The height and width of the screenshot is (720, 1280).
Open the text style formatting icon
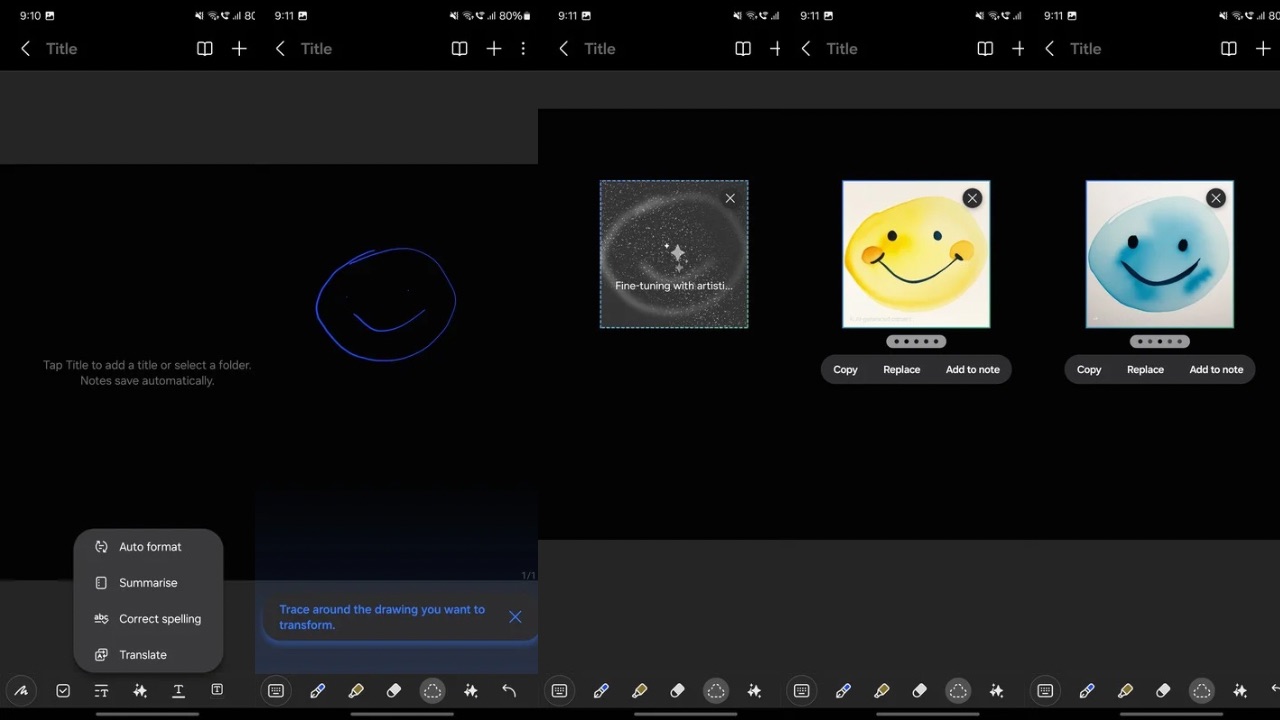point(101,691)
